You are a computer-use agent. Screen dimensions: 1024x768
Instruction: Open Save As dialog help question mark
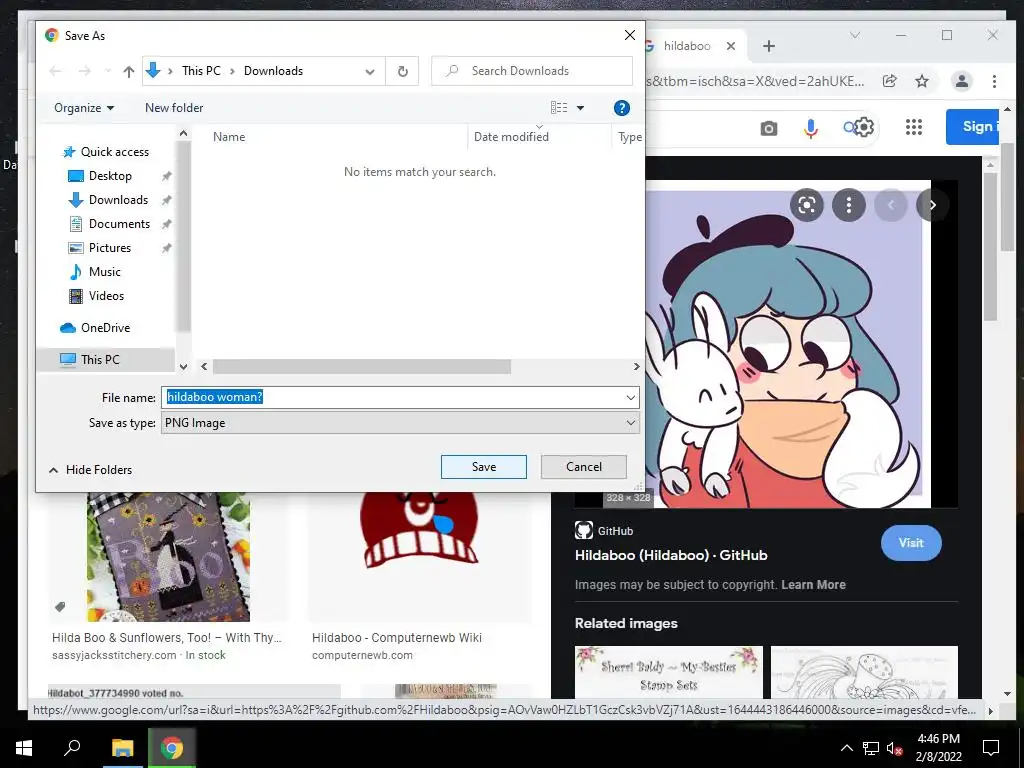point(622,108)
